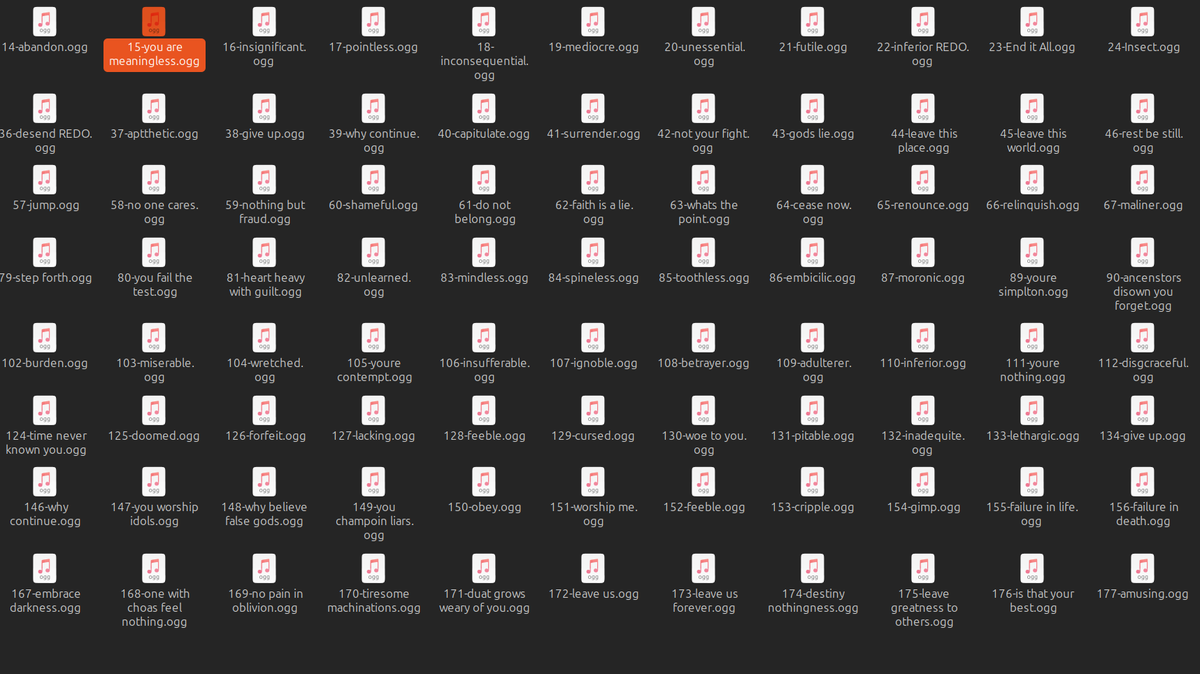The width and height of the screenshot is (1200, 674).
Task: Click 37-aptthetic.ogg file icon
Action: (154, 107)
